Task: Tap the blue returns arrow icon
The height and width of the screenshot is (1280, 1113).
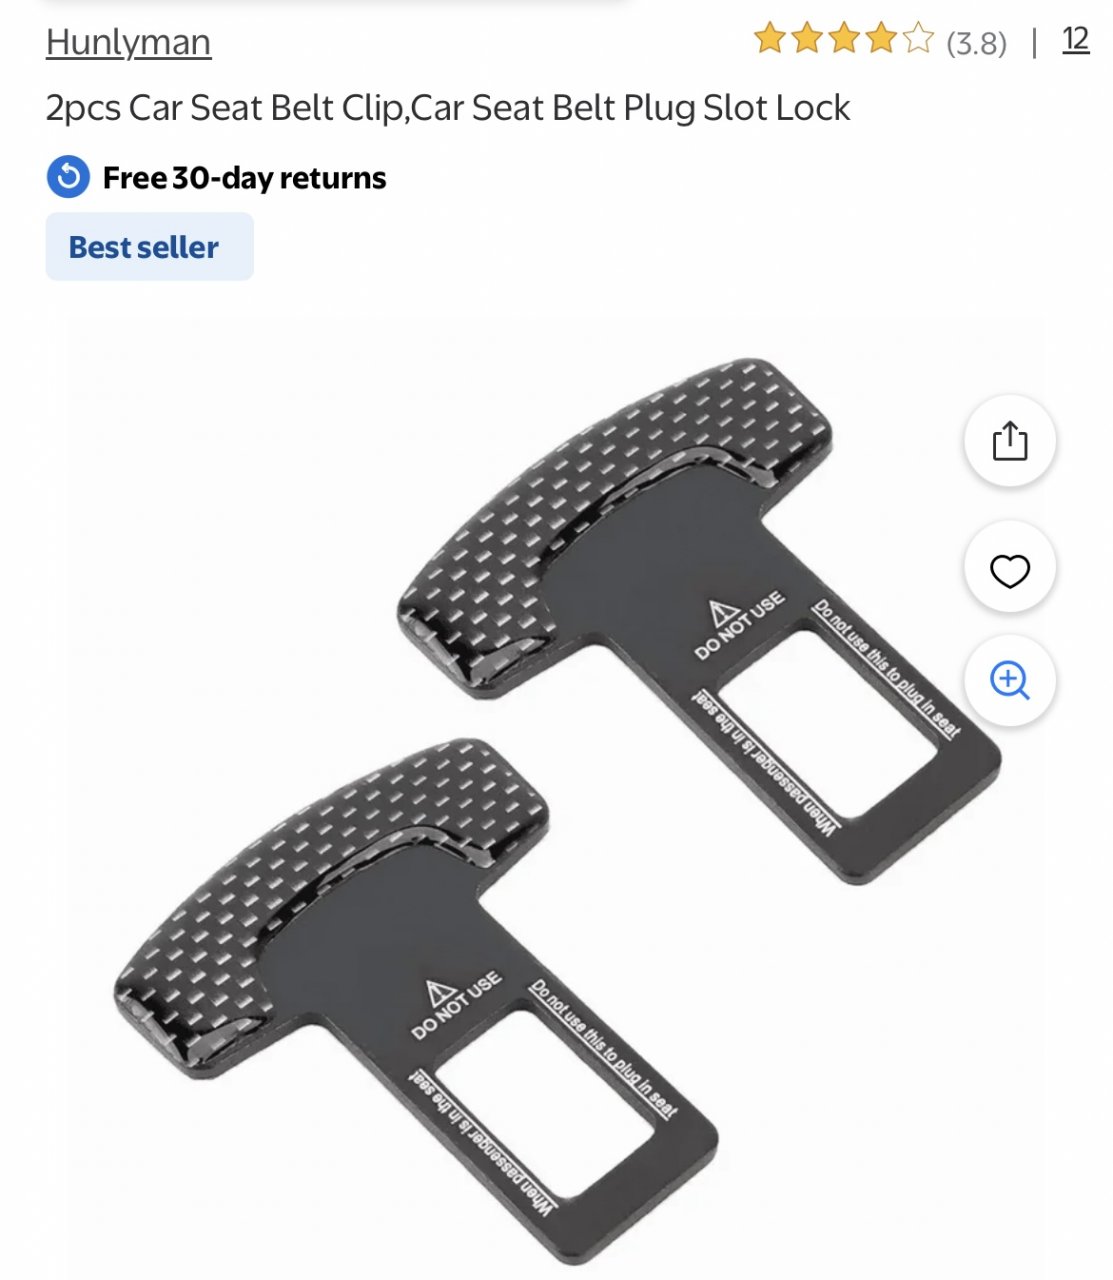Action: [68, 177]
